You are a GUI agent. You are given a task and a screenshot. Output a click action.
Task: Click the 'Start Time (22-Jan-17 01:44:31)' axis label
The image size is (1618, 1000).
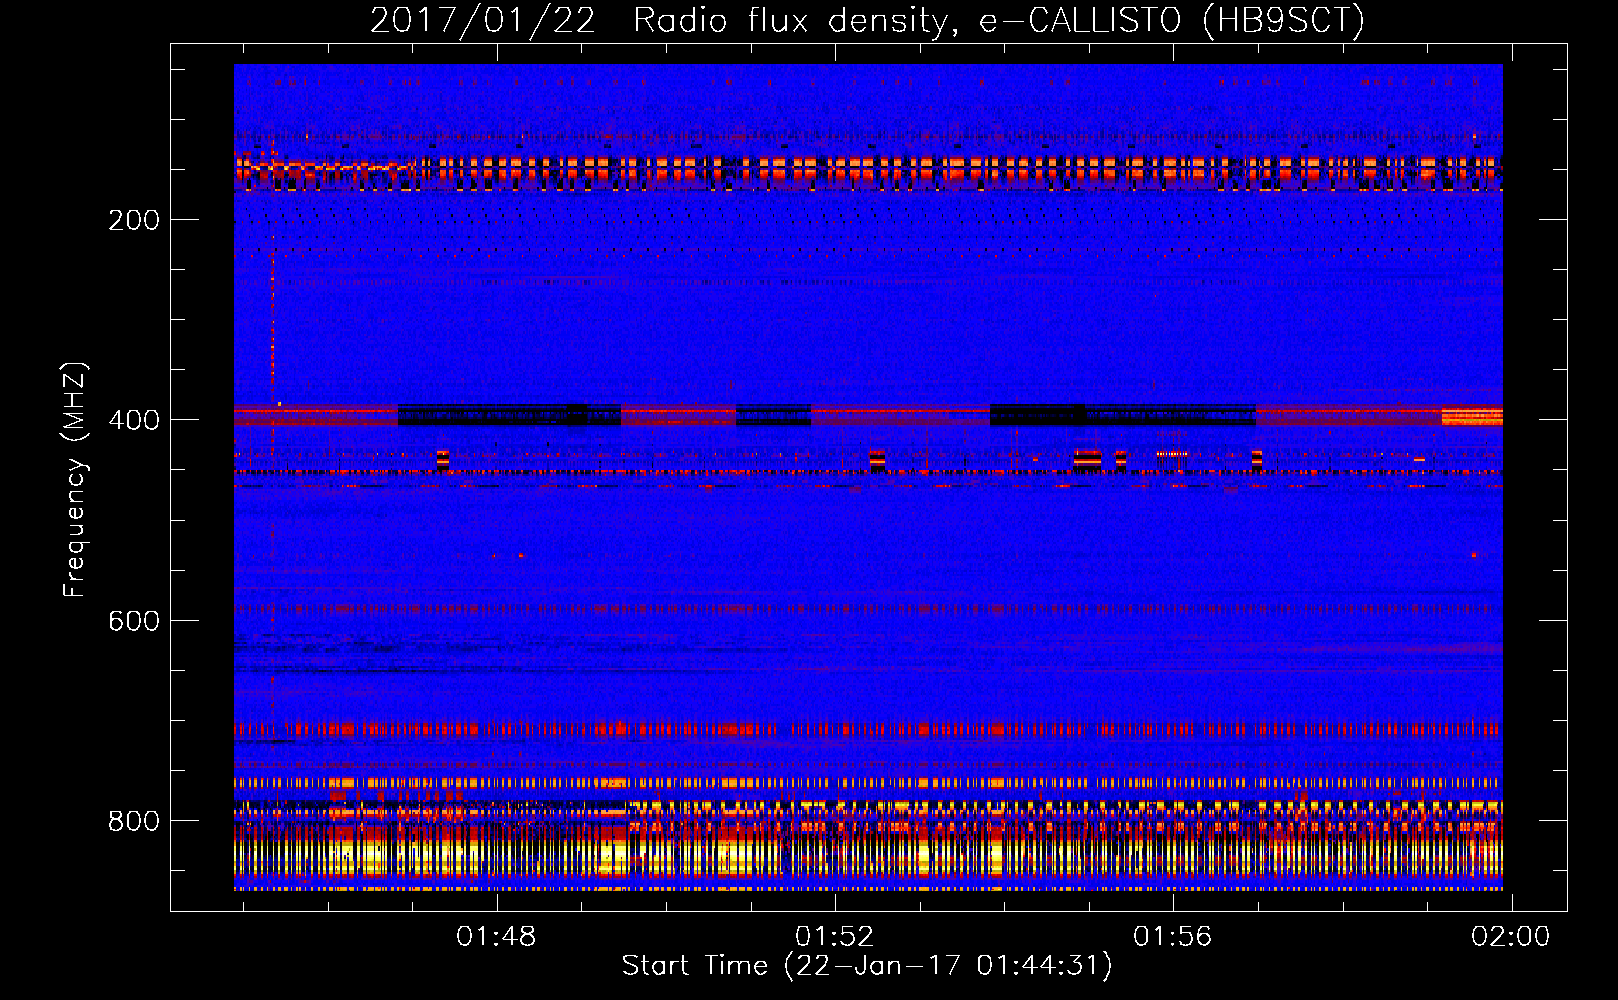coord(867,966)
